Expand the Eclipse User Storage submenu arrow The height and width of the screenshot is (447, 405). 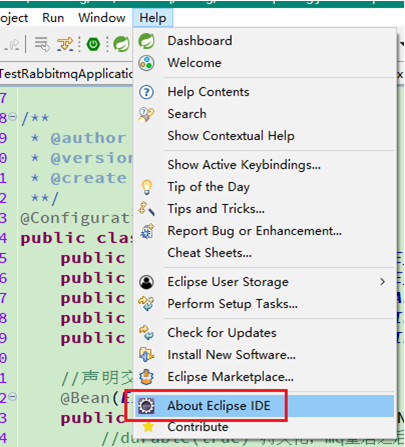click(x=383, y=282)
